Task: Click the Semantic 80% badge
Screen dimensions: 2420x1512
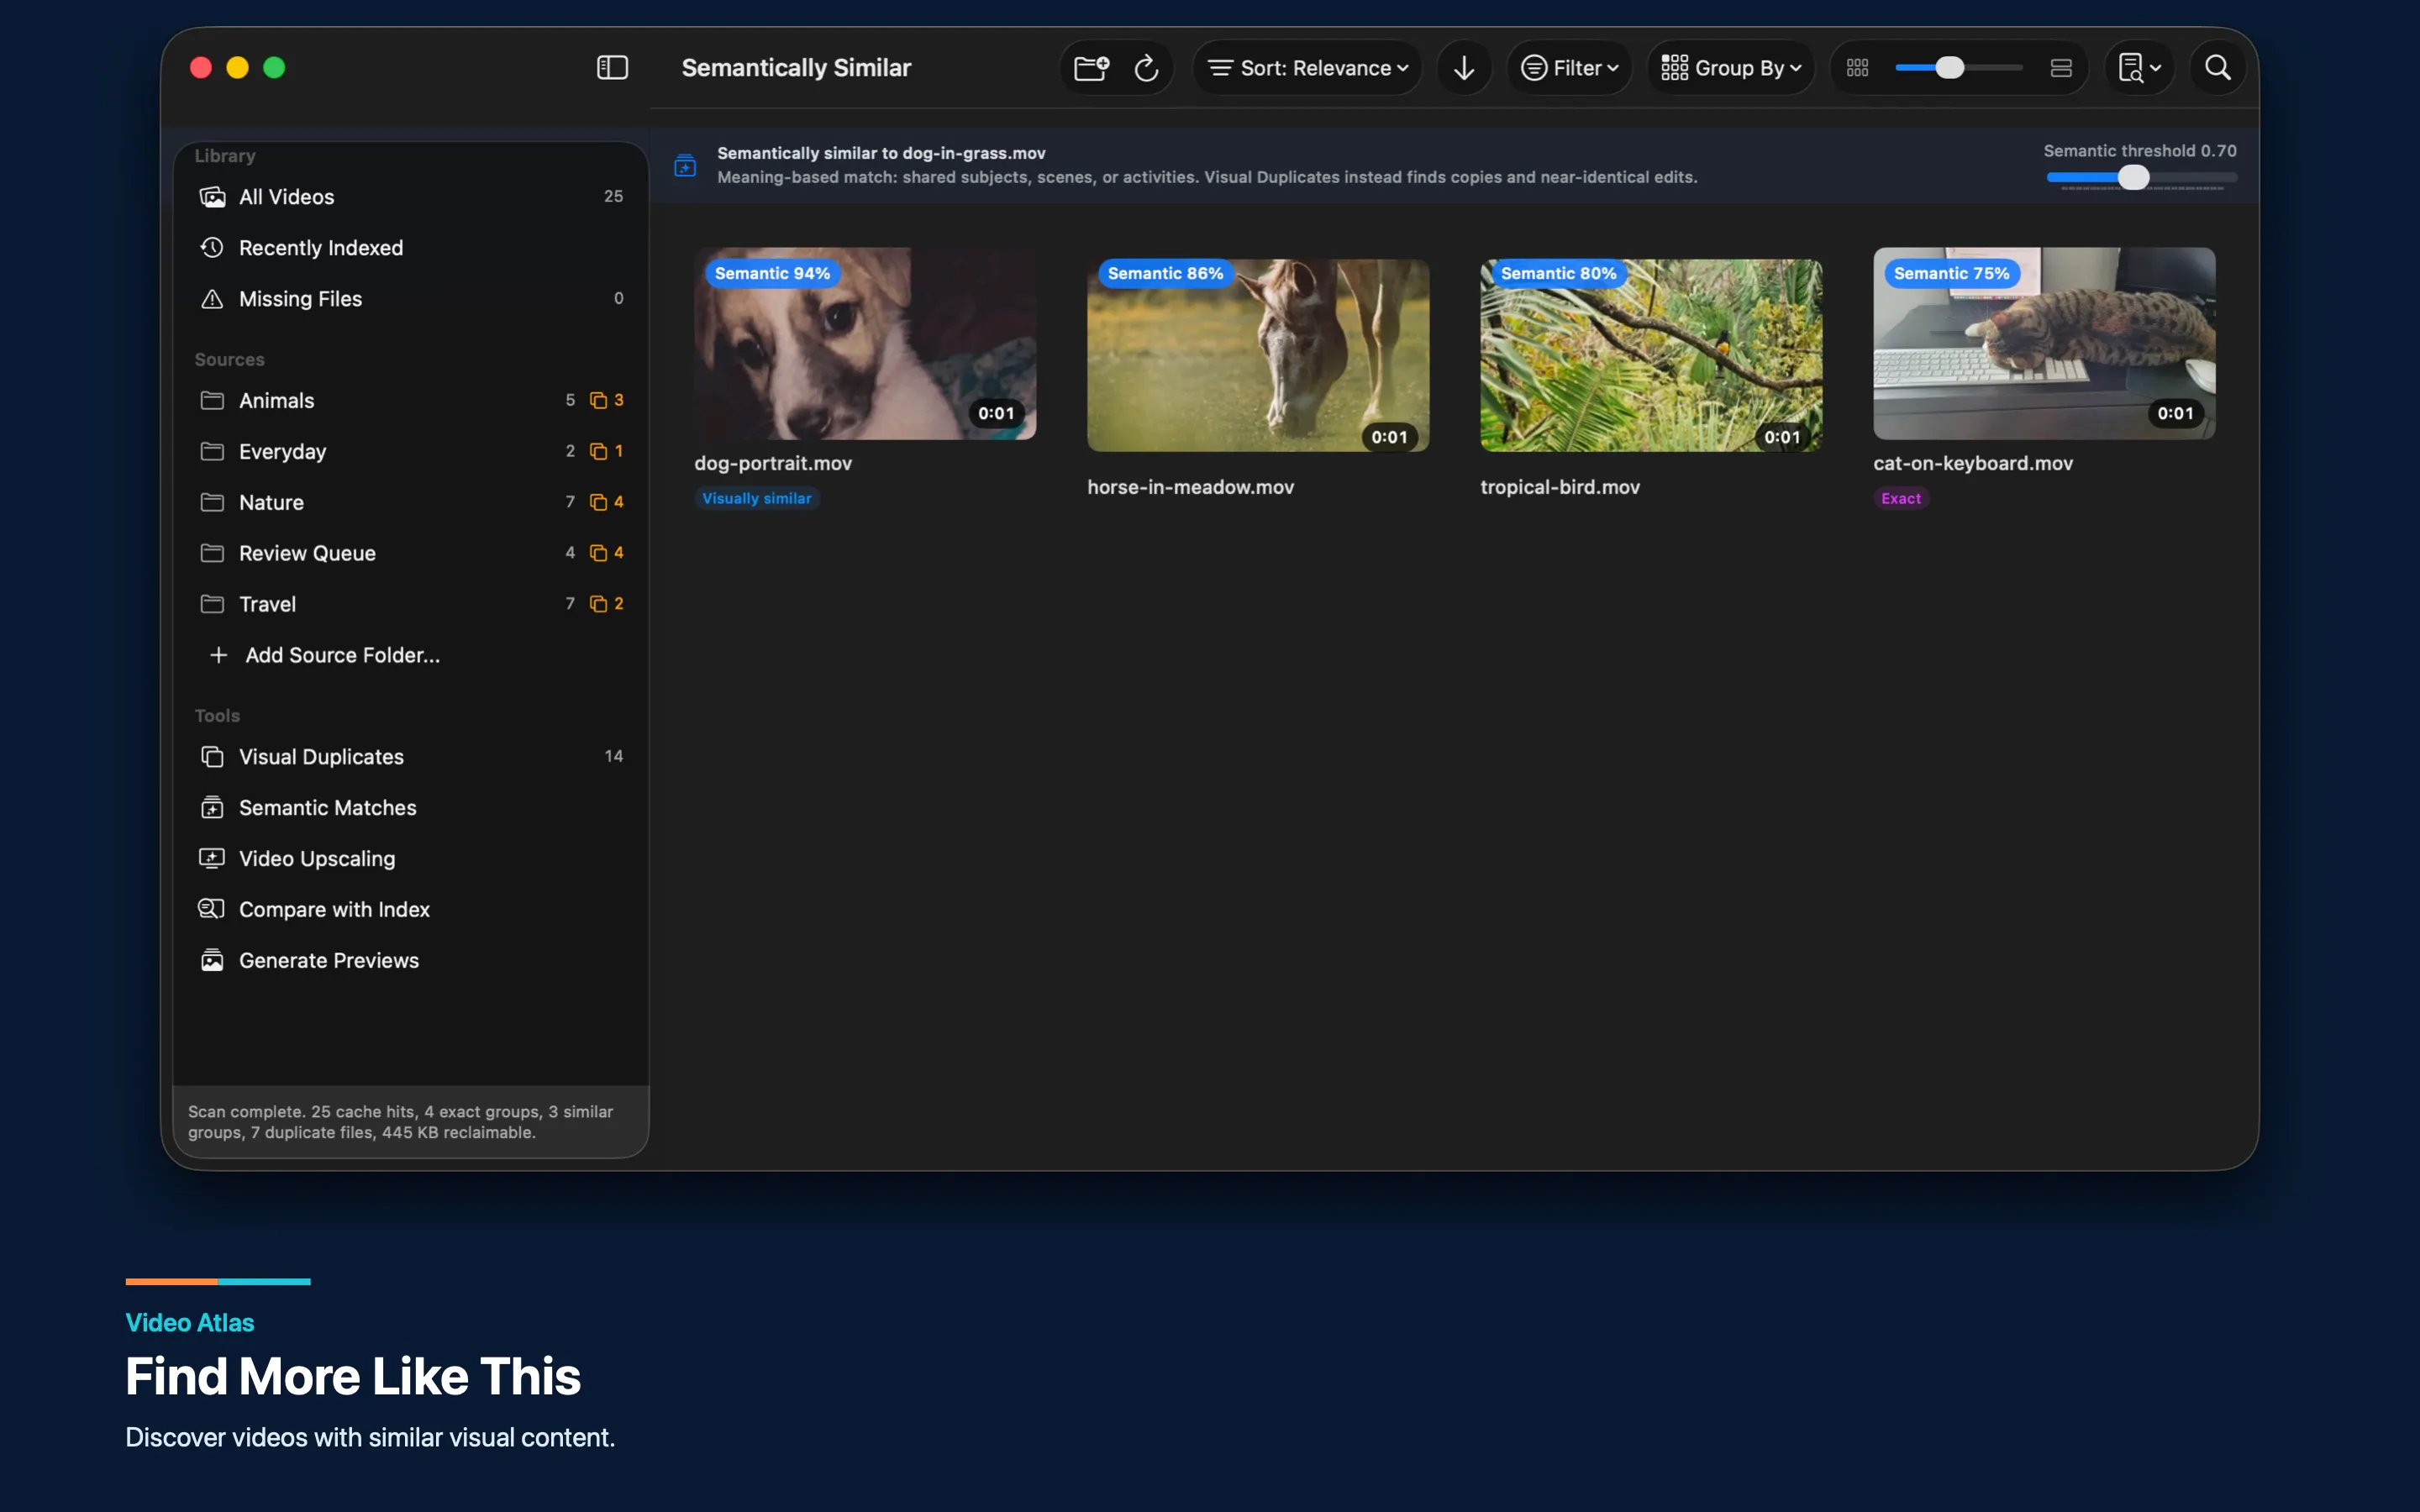Action: pyautogui.click(x=1558, y=273)
